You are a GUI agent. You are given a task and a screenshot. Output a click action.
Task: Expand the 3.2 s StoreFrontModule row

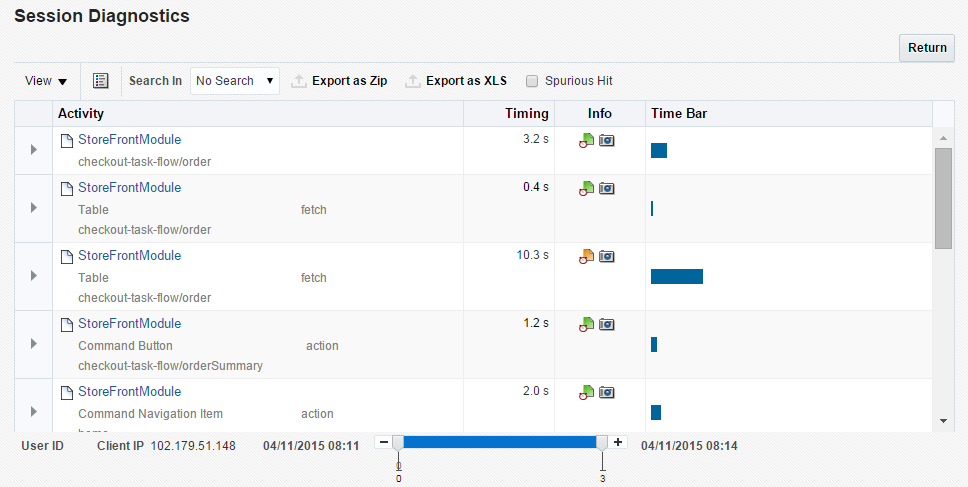(34, 149)
